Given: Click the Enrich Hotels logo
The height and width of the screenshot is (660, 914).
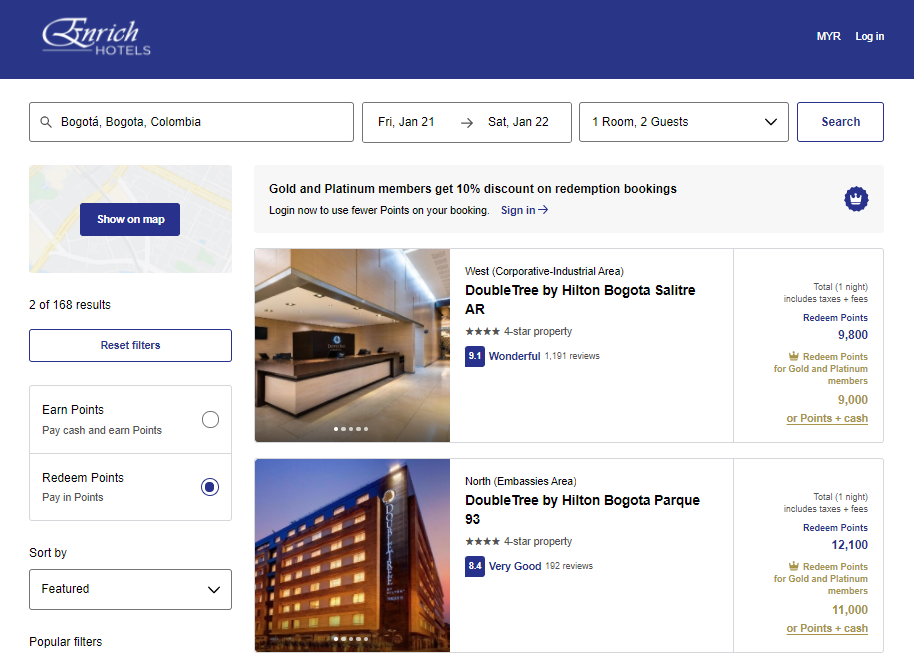Looking at the screenshot, I should (x=95, y=39).
